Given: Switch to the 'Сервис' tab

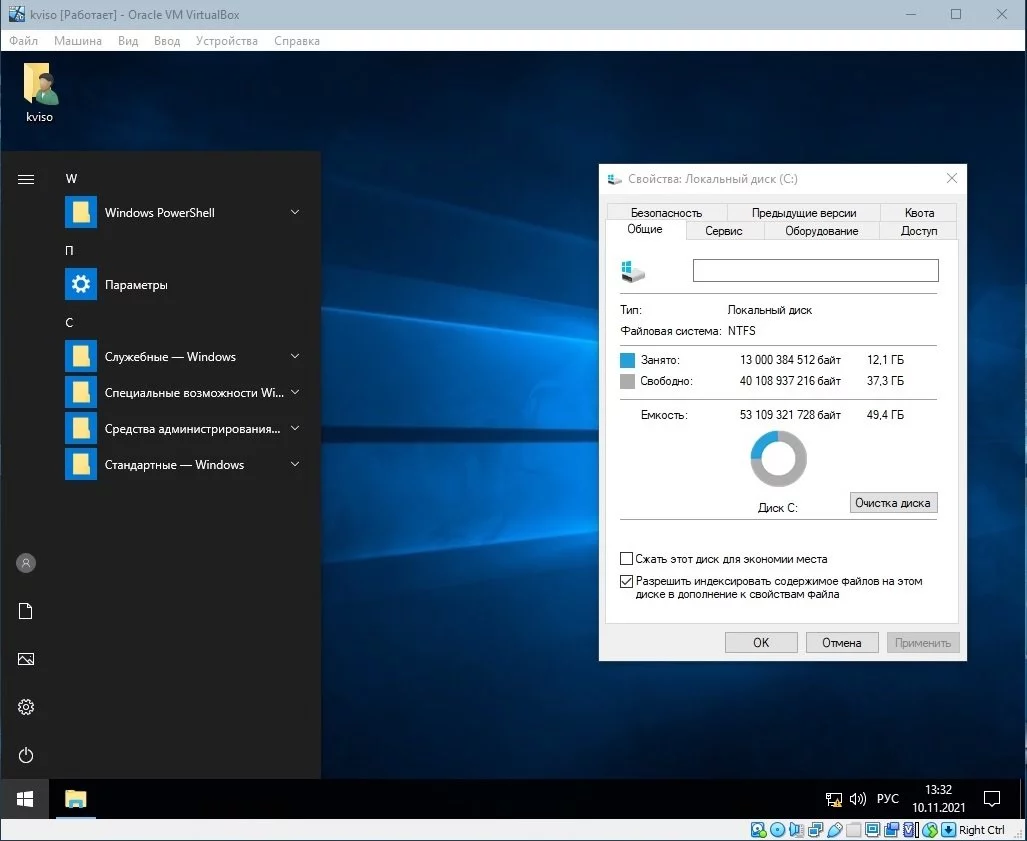Looking at the screenshot, I should [x=723, y=231].
